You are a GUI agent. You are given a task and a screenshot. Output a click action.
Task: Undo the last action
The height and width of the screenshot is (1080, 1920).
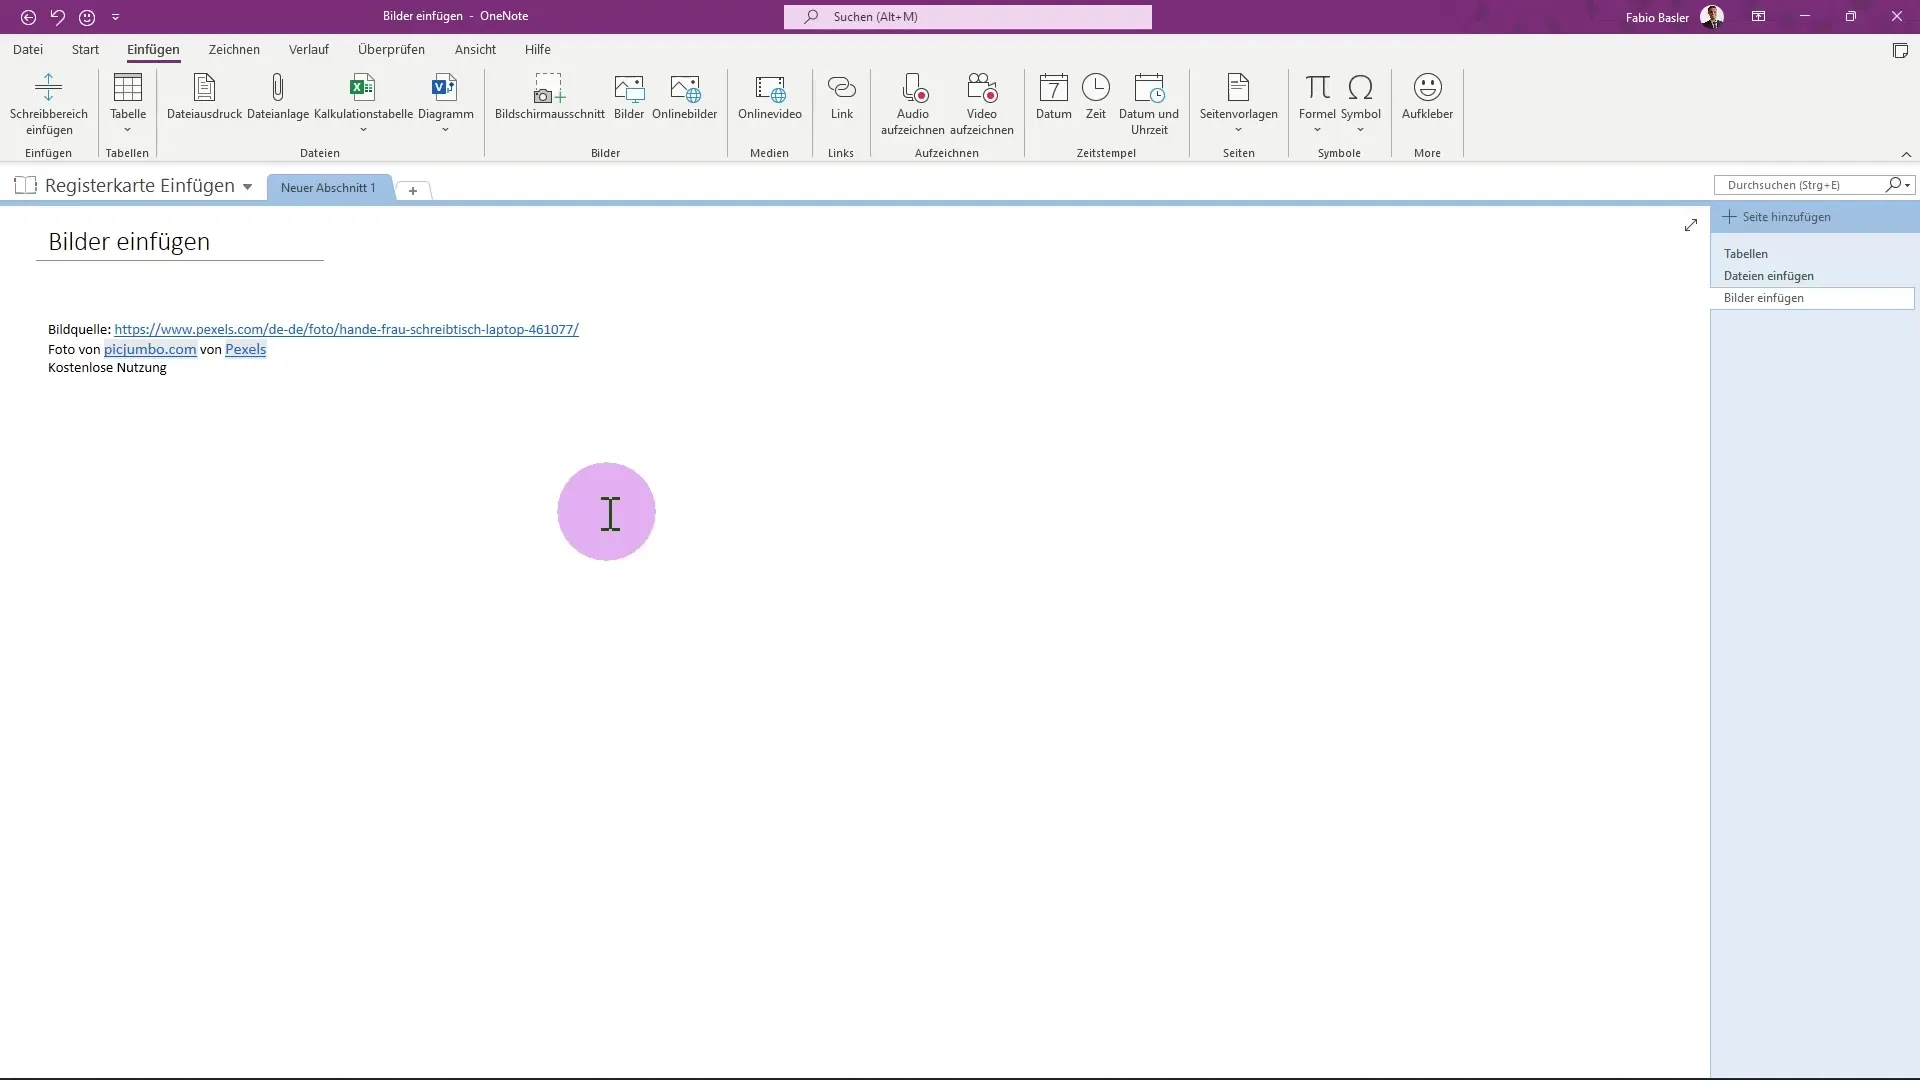click(57, 17)
